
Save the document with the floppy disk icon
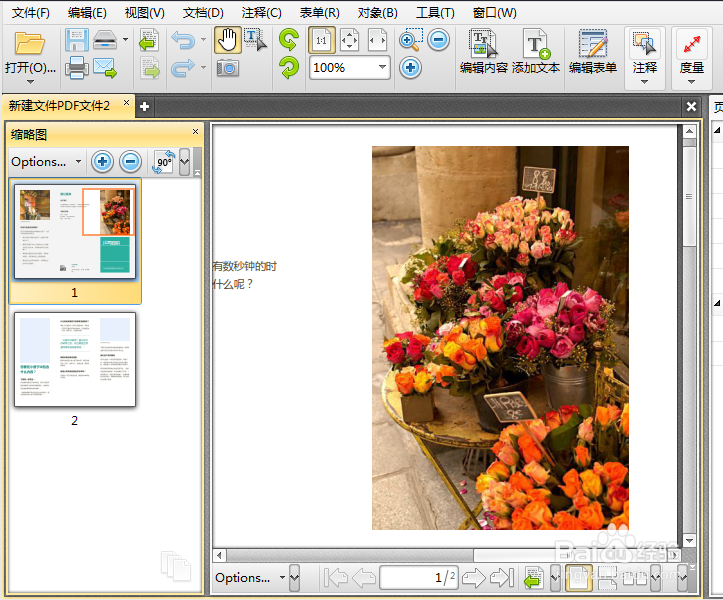coord(77,41)
